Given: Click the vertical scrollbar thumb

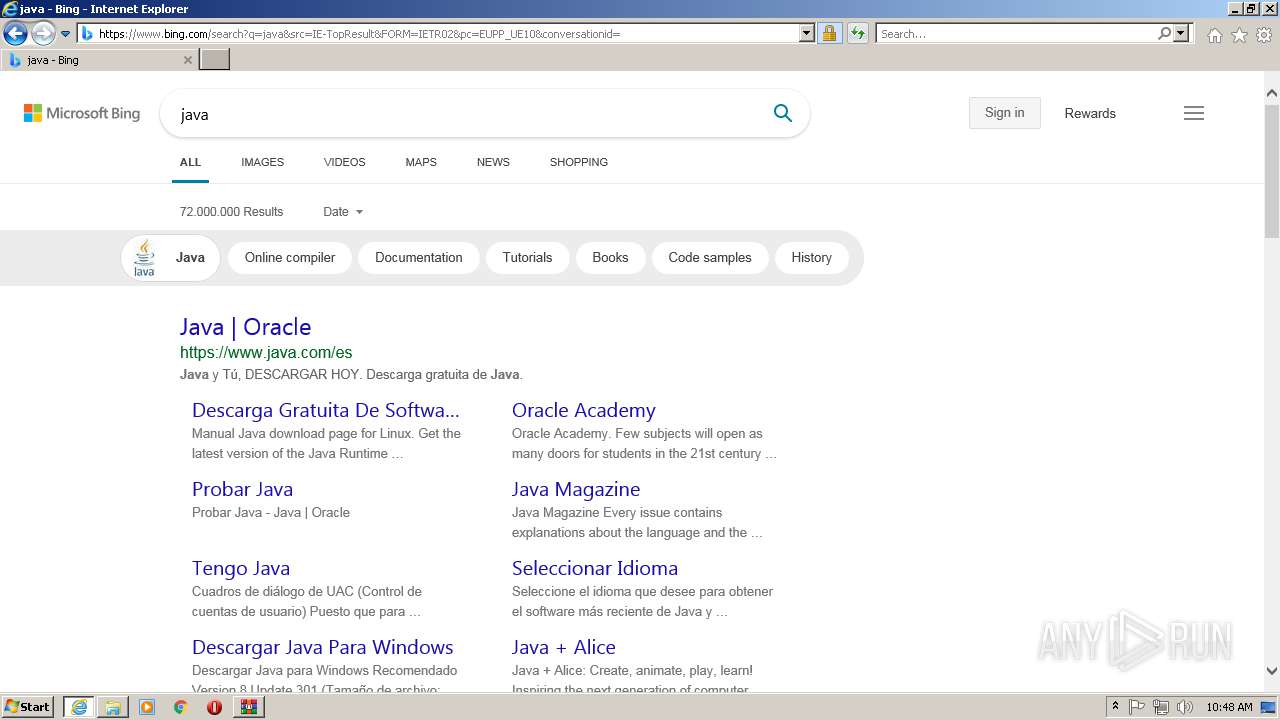Looking at the screenshot, I should pos(1272,170).
